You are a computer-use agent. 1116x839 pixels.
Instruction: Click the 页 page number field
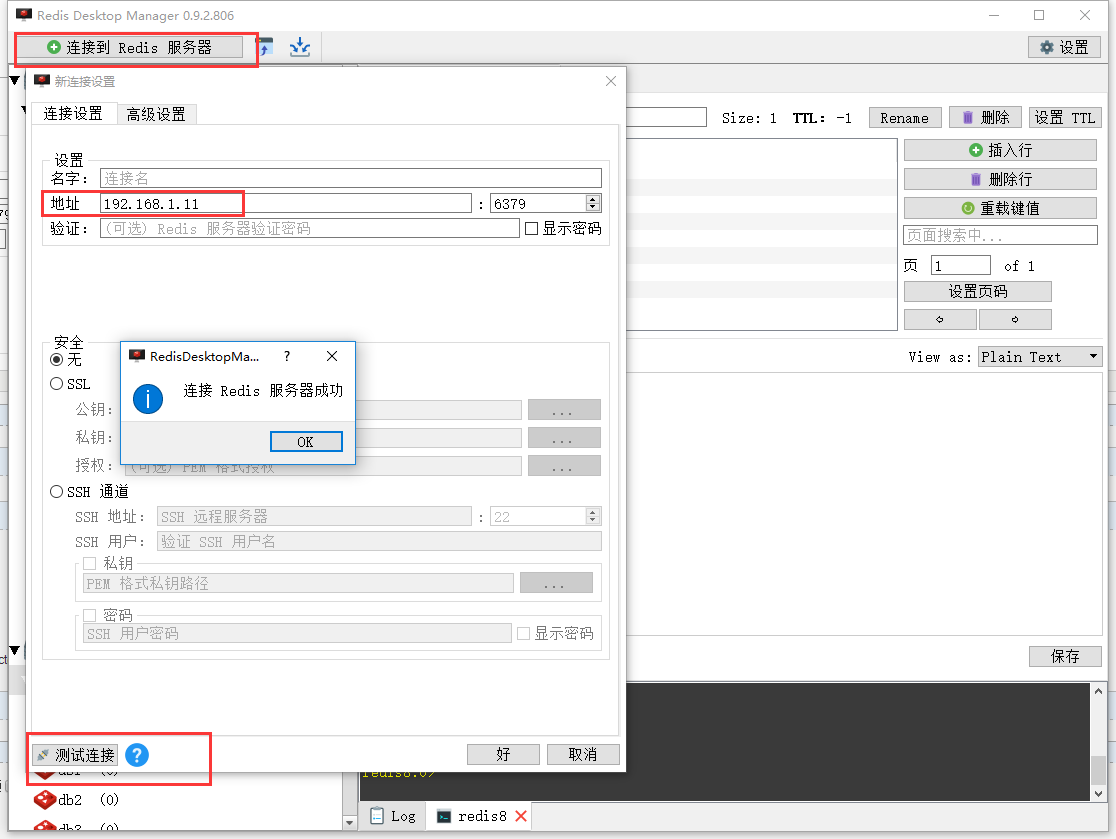[x=961, y=265]
